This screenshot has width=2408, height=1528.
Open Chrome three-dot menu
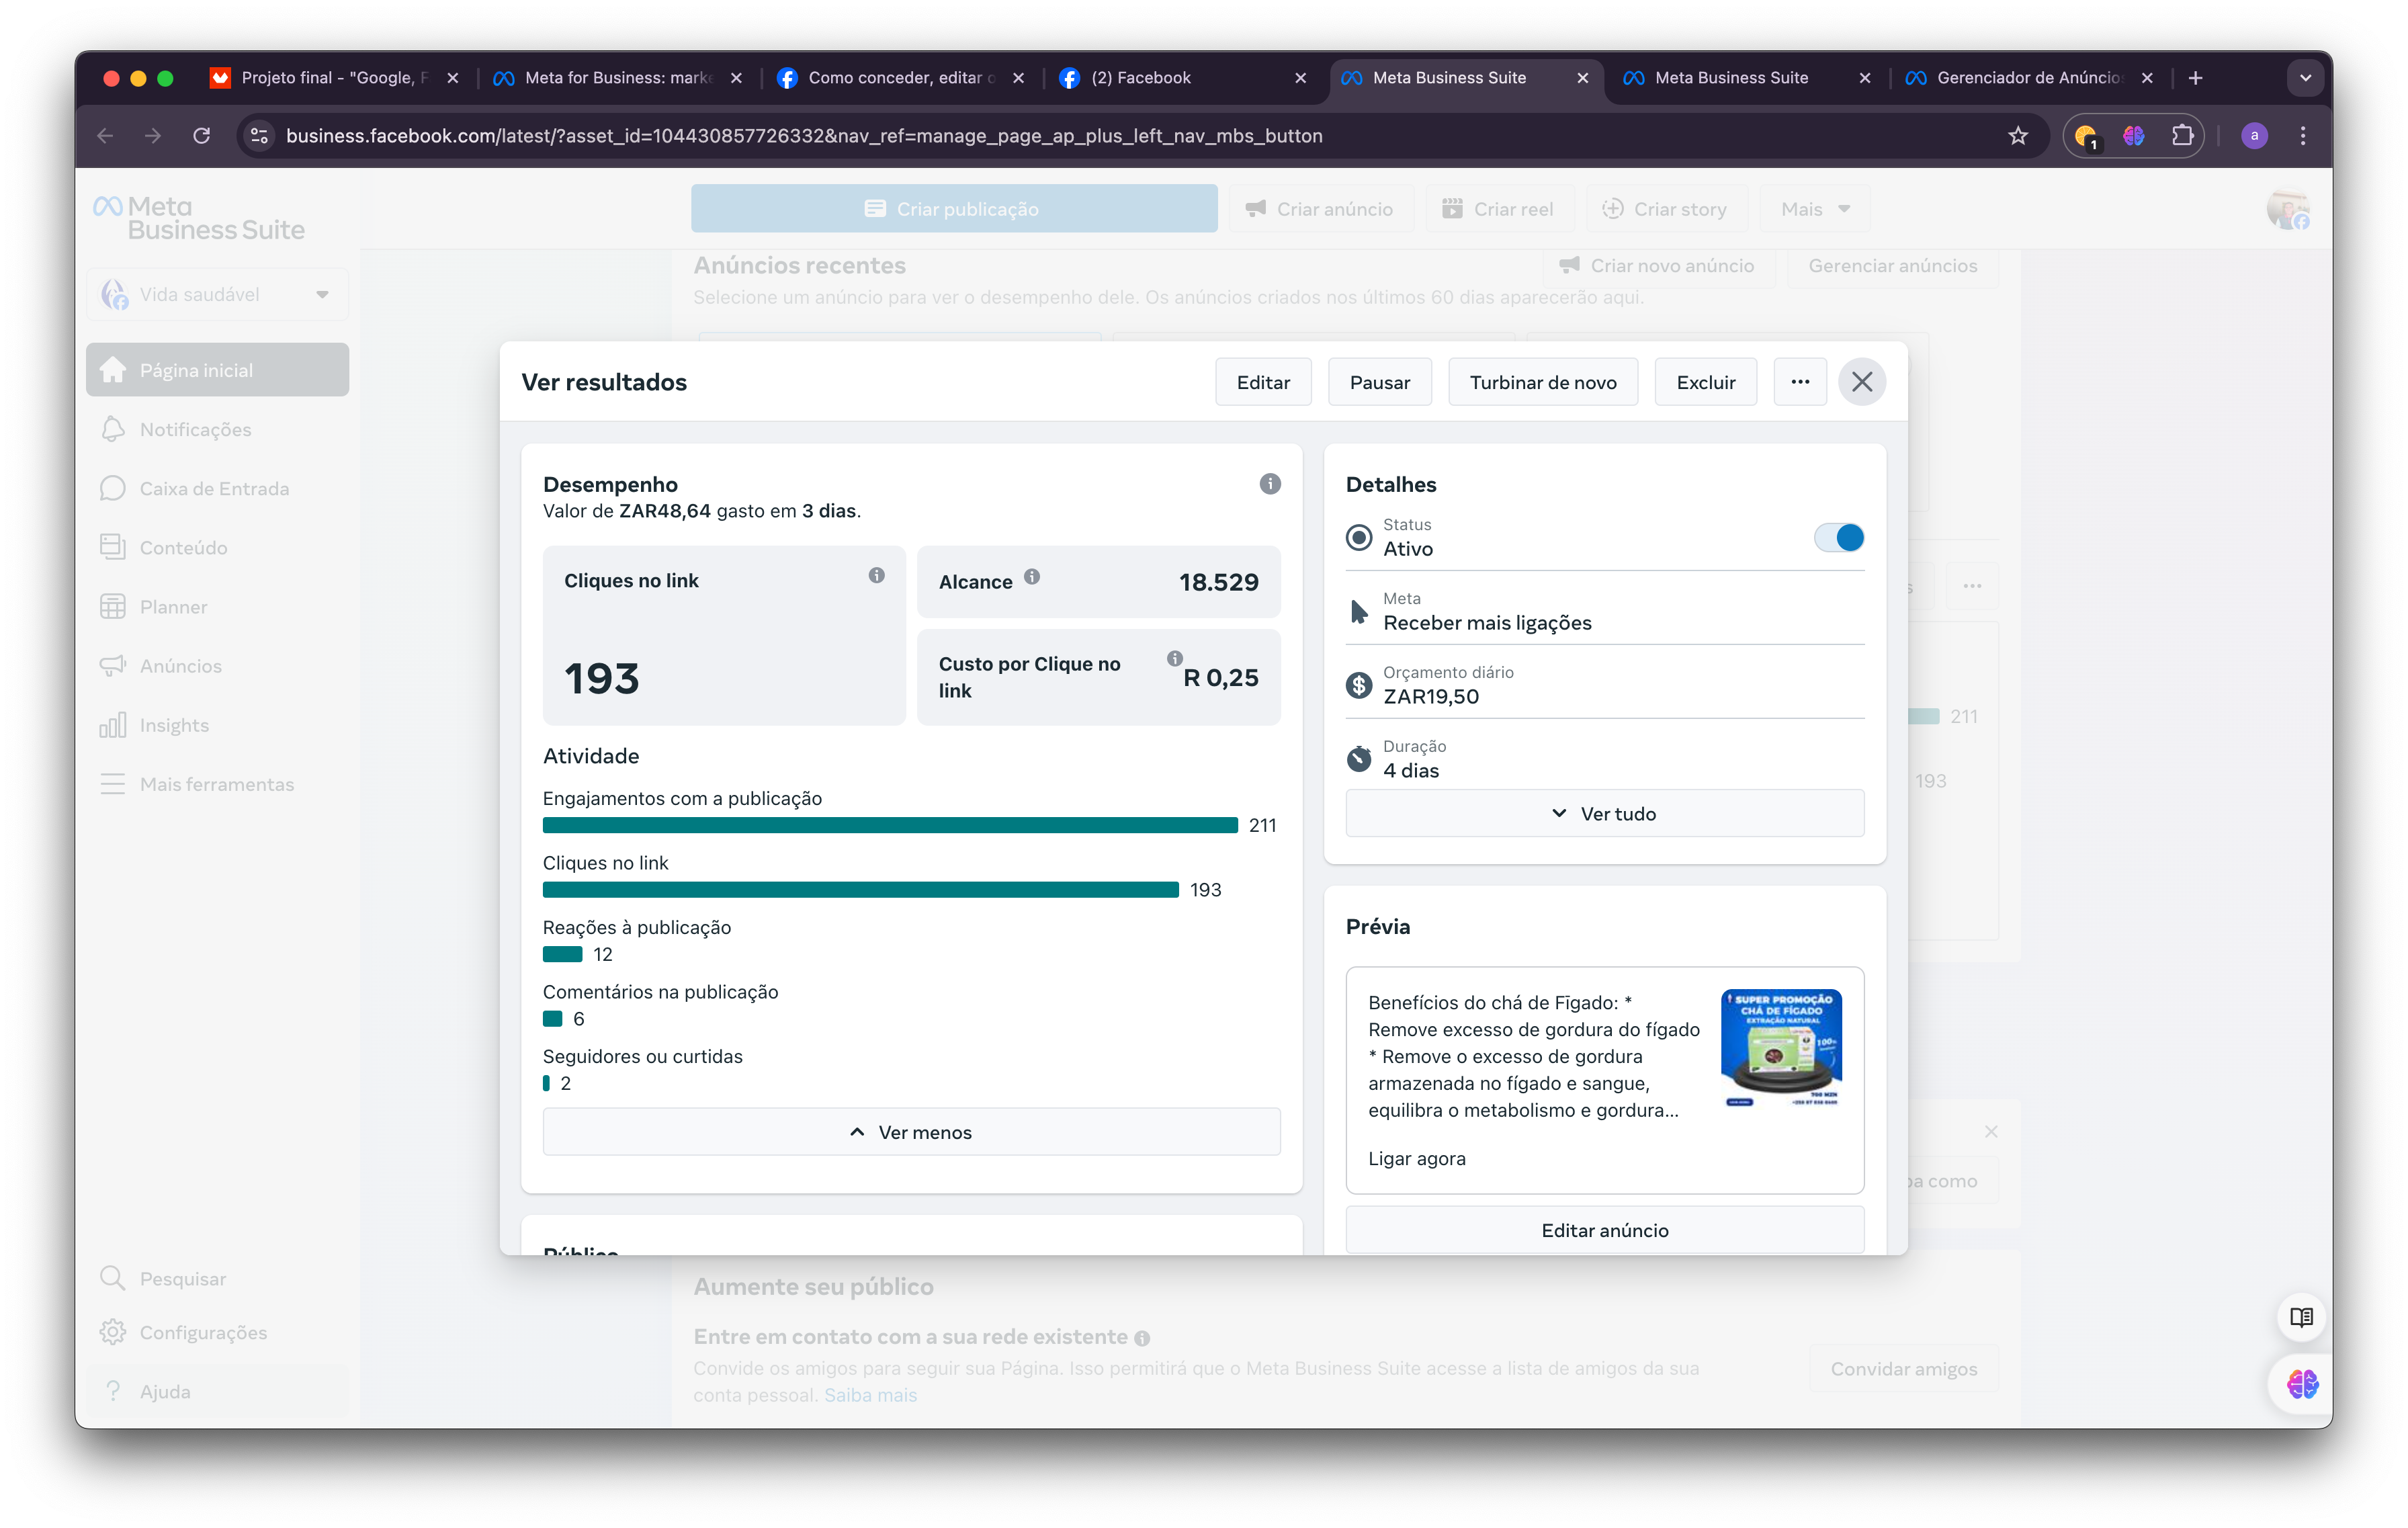[2302, 135]
